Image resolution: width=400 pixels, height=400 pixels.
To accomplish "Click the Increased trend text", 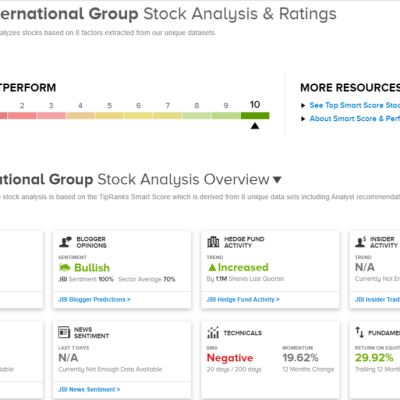I will pos(243,267).
